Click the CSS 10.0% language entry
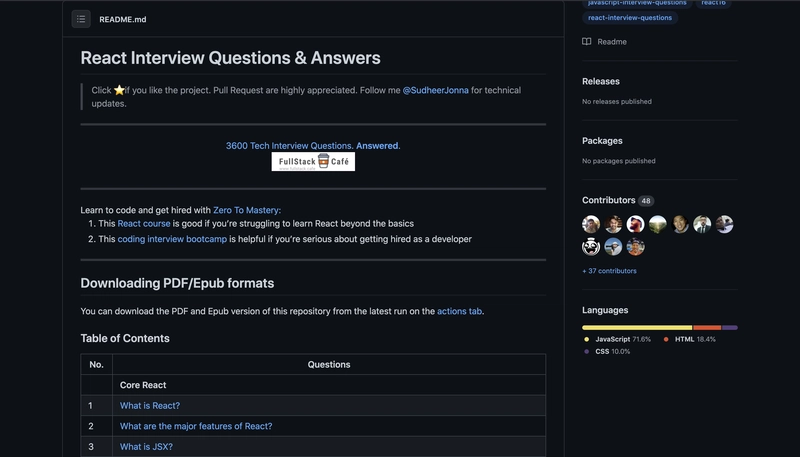800x457 pixels. tap(607, 351)
